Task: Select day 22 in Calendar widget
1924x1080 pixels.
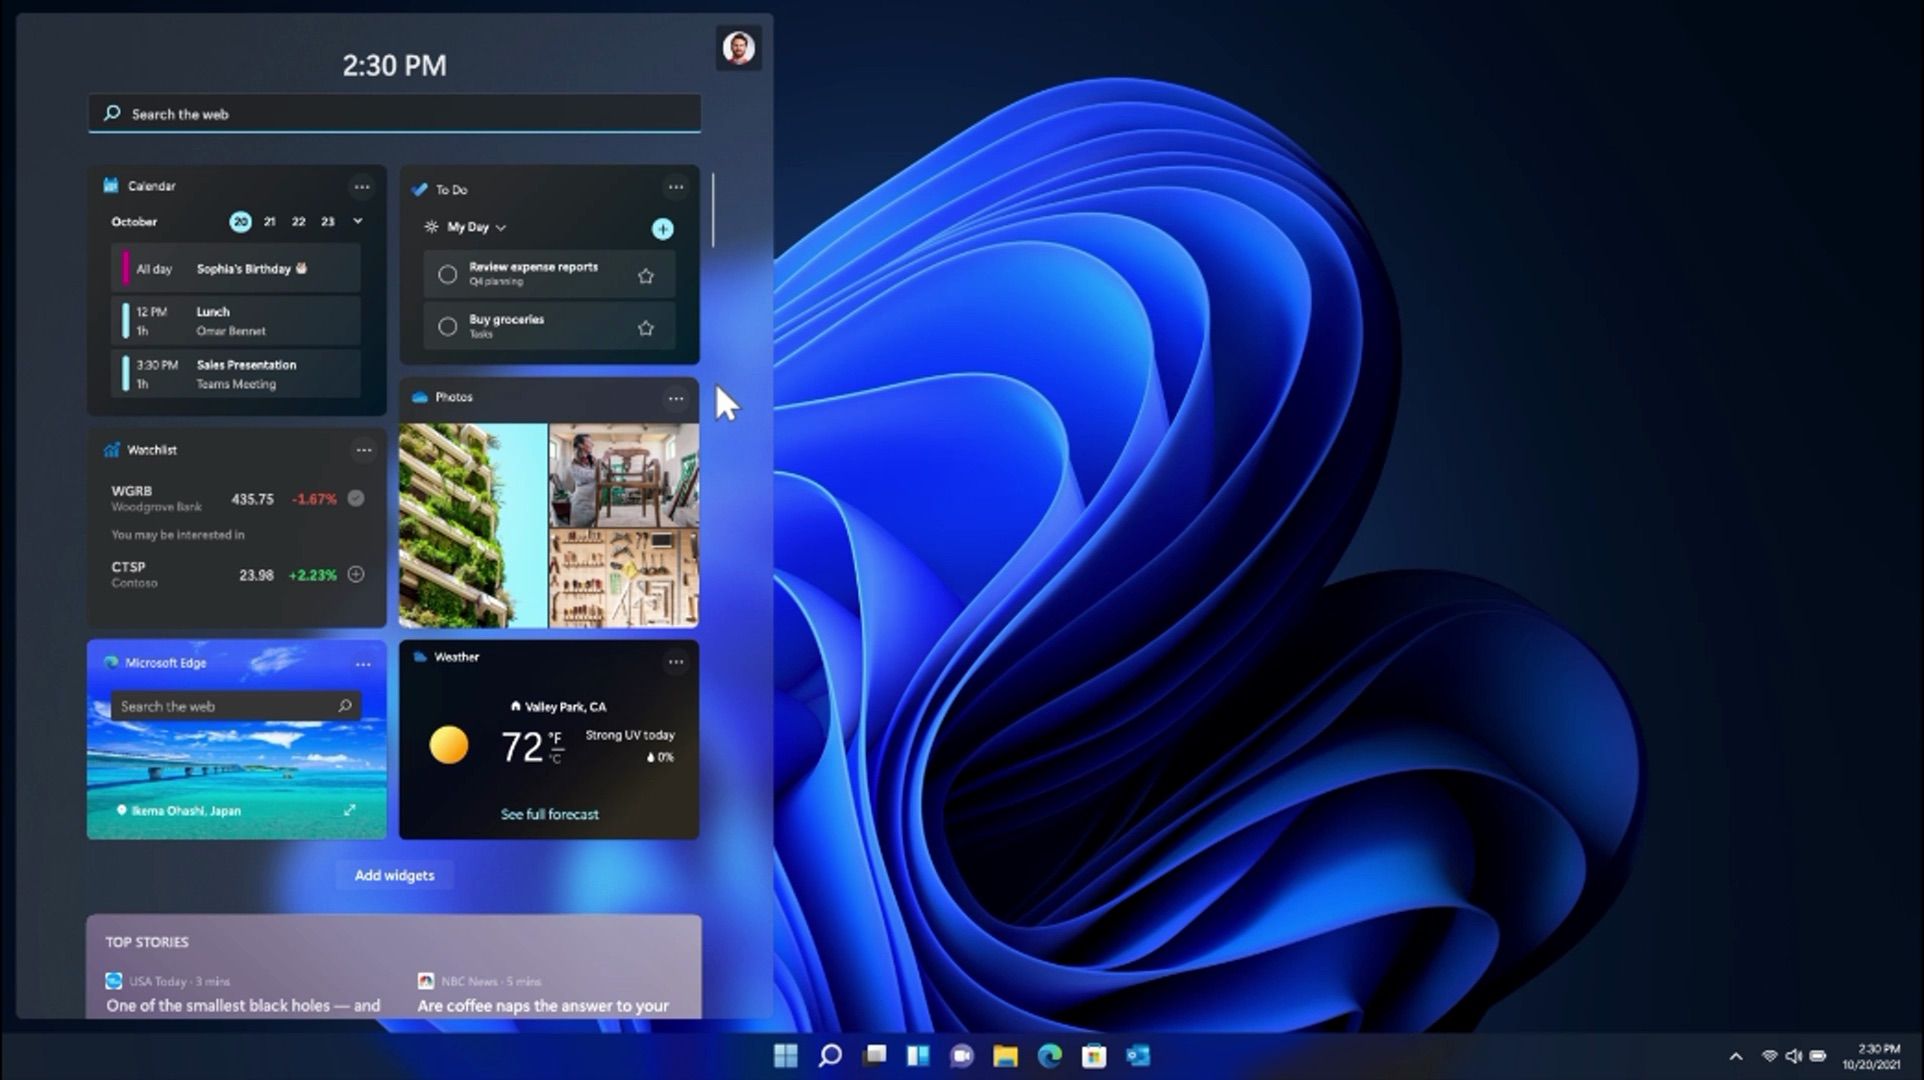Action: point(298,222)
